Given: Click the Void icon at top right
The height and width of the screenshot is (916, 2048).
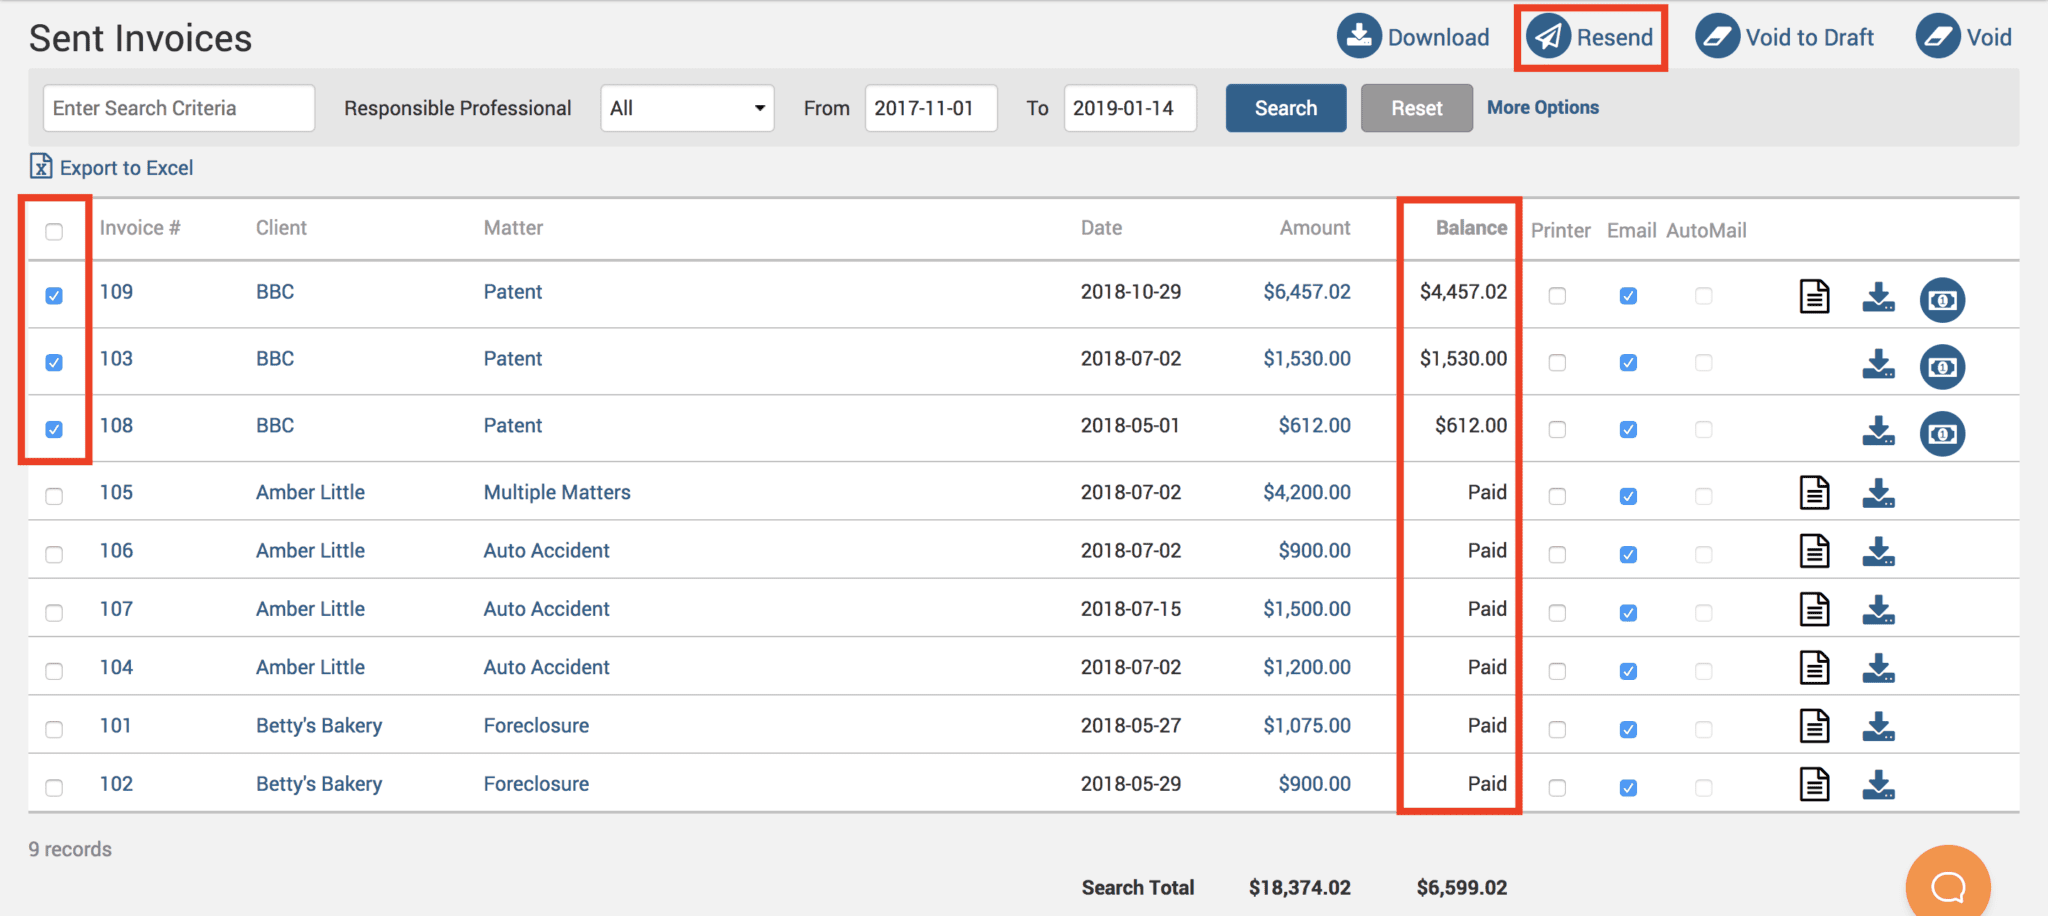Looking at the screenshot, I should (x=1937, y=37).
